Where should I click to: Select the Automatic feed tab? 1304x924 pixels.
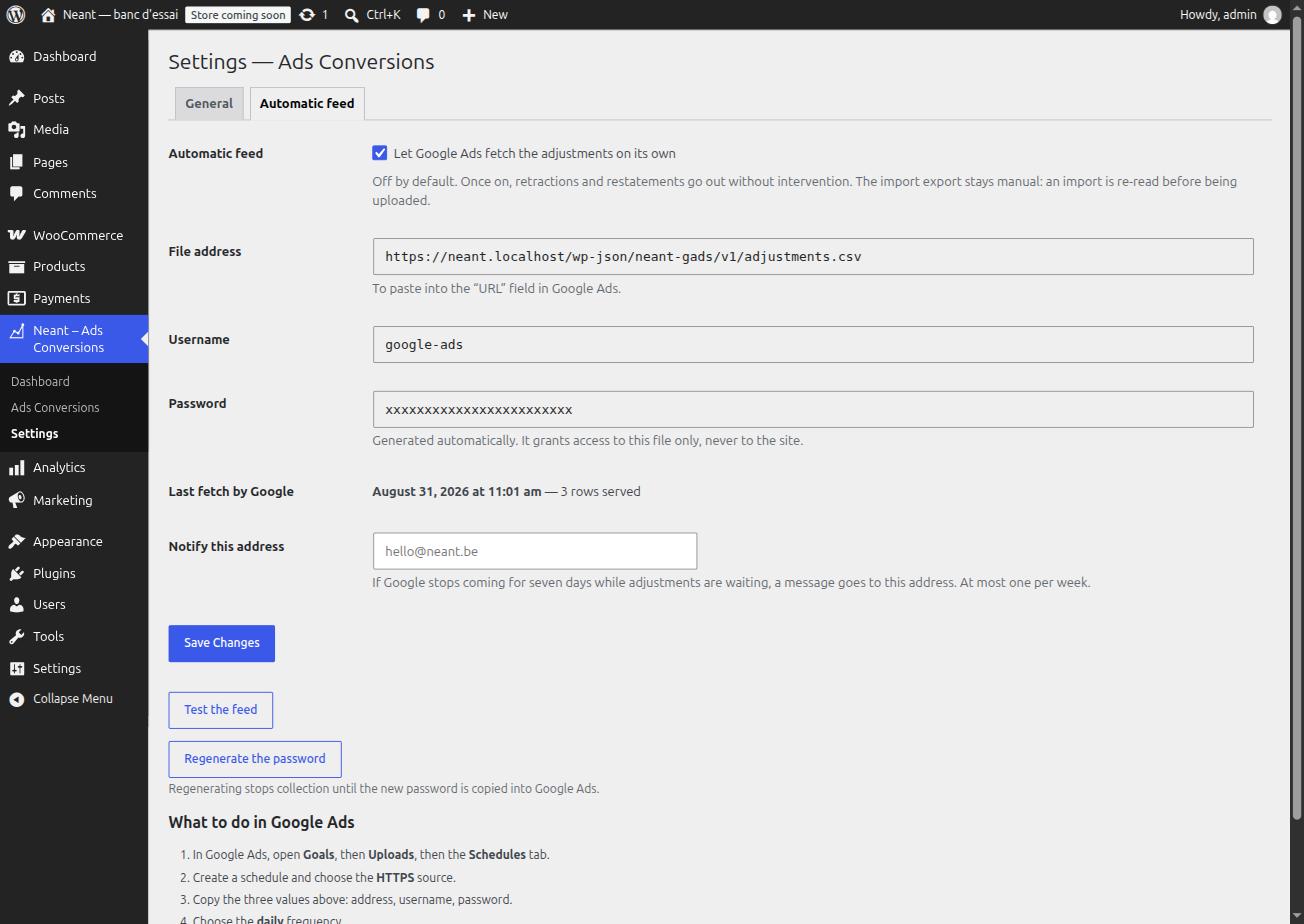(307, 103)
